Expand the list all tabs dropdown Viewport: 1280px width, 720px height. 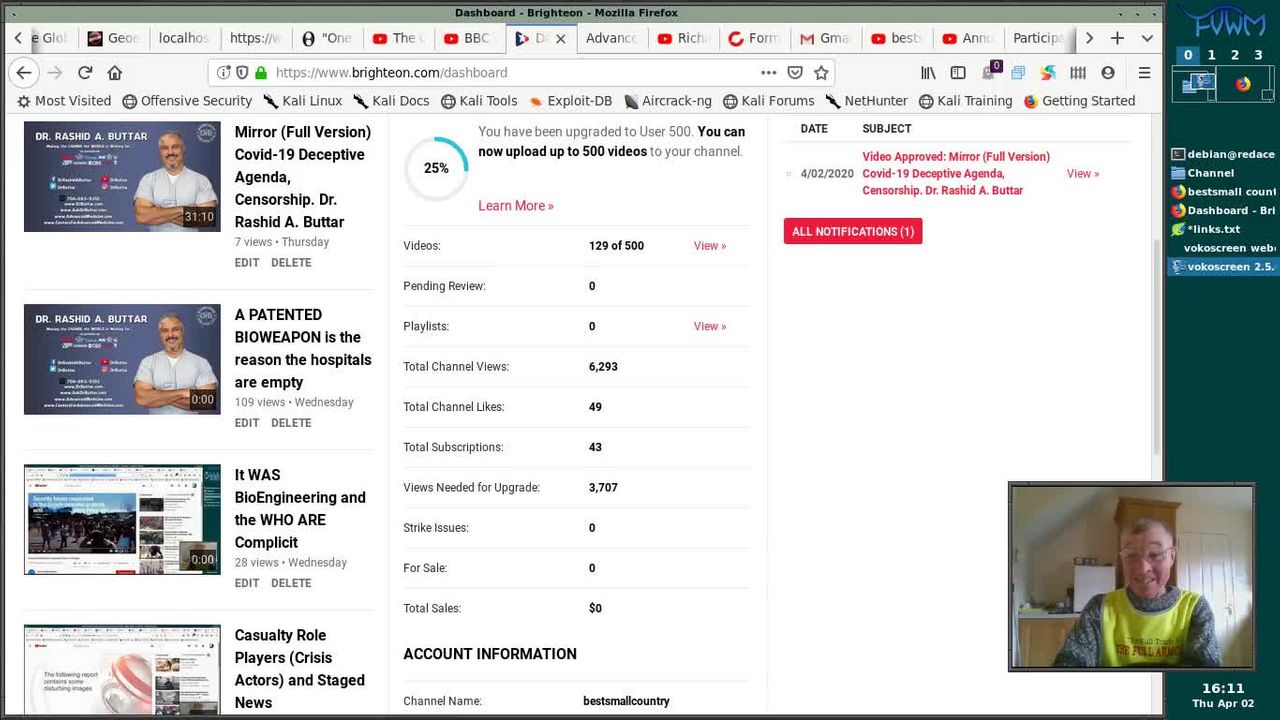[x=1147, y=38]
